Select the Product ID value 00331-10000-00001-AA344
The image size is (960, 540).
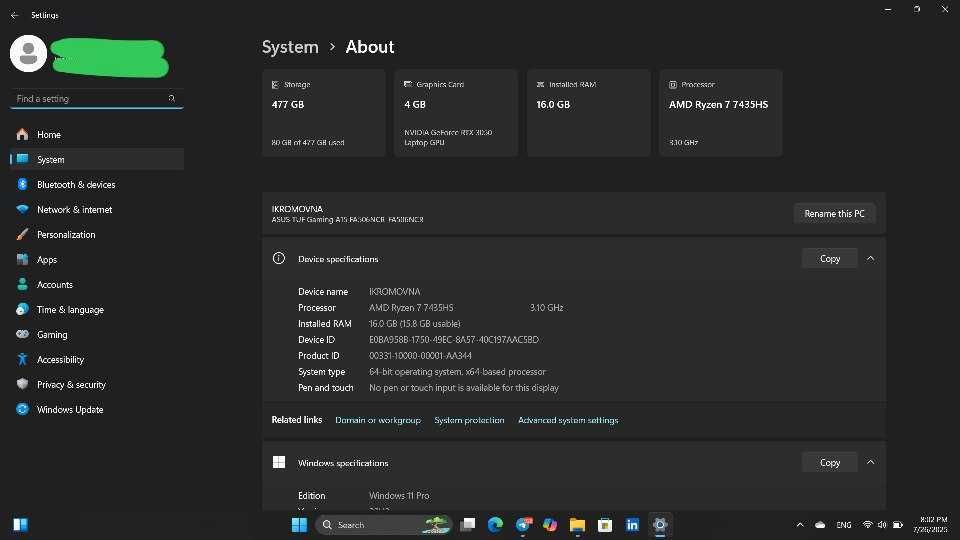[x=420, y=356]
